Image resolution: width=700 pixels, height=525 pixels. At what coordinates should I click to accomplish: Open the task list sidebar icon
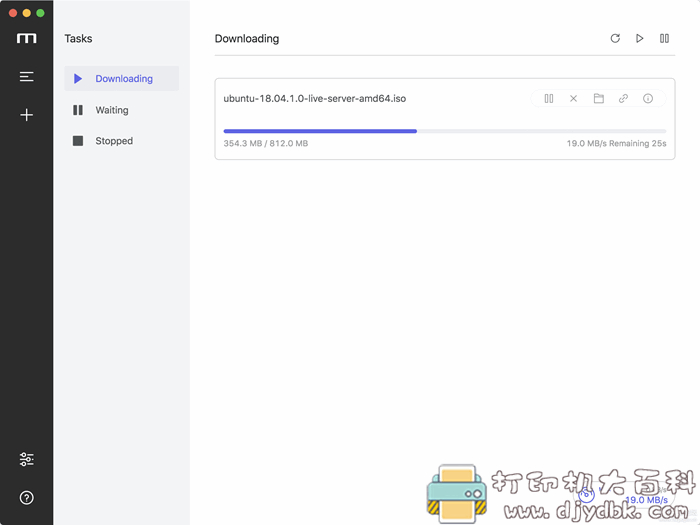26,77
